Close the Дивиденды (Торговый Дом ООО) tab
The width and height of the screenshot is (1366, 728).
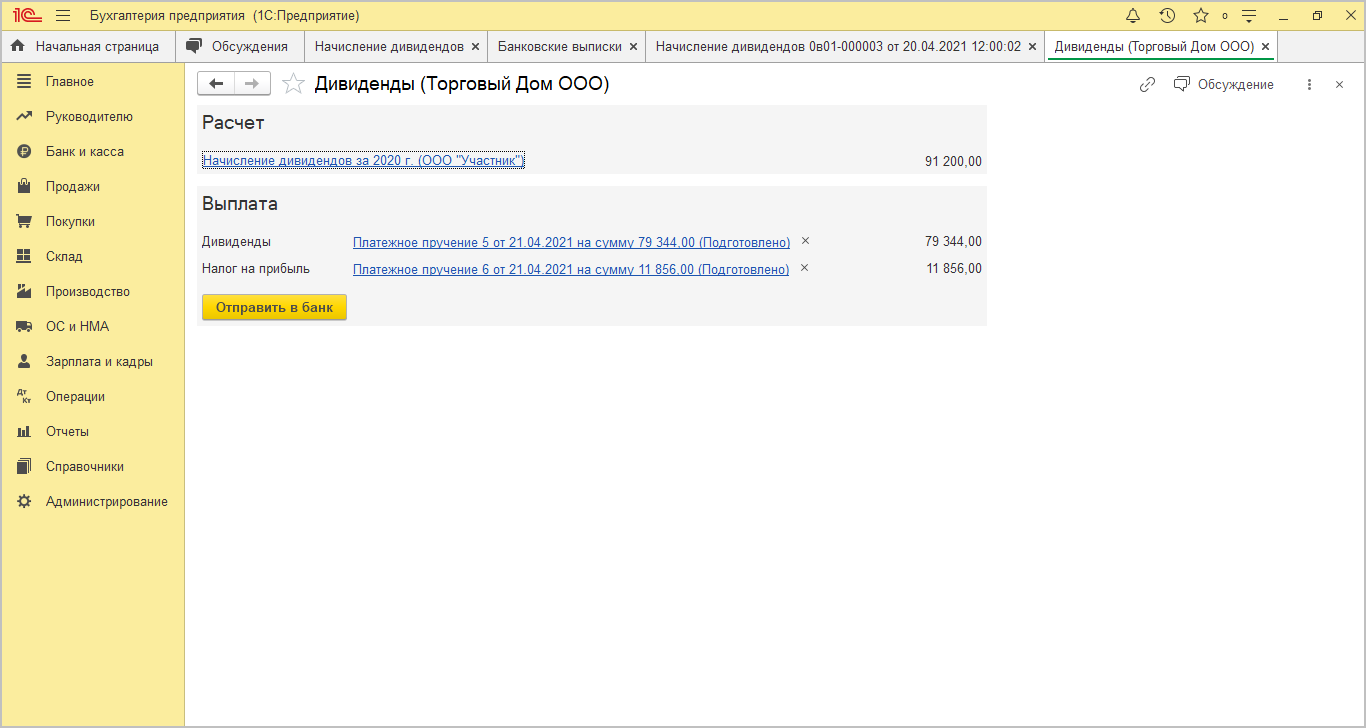[x=1265, y=47]
